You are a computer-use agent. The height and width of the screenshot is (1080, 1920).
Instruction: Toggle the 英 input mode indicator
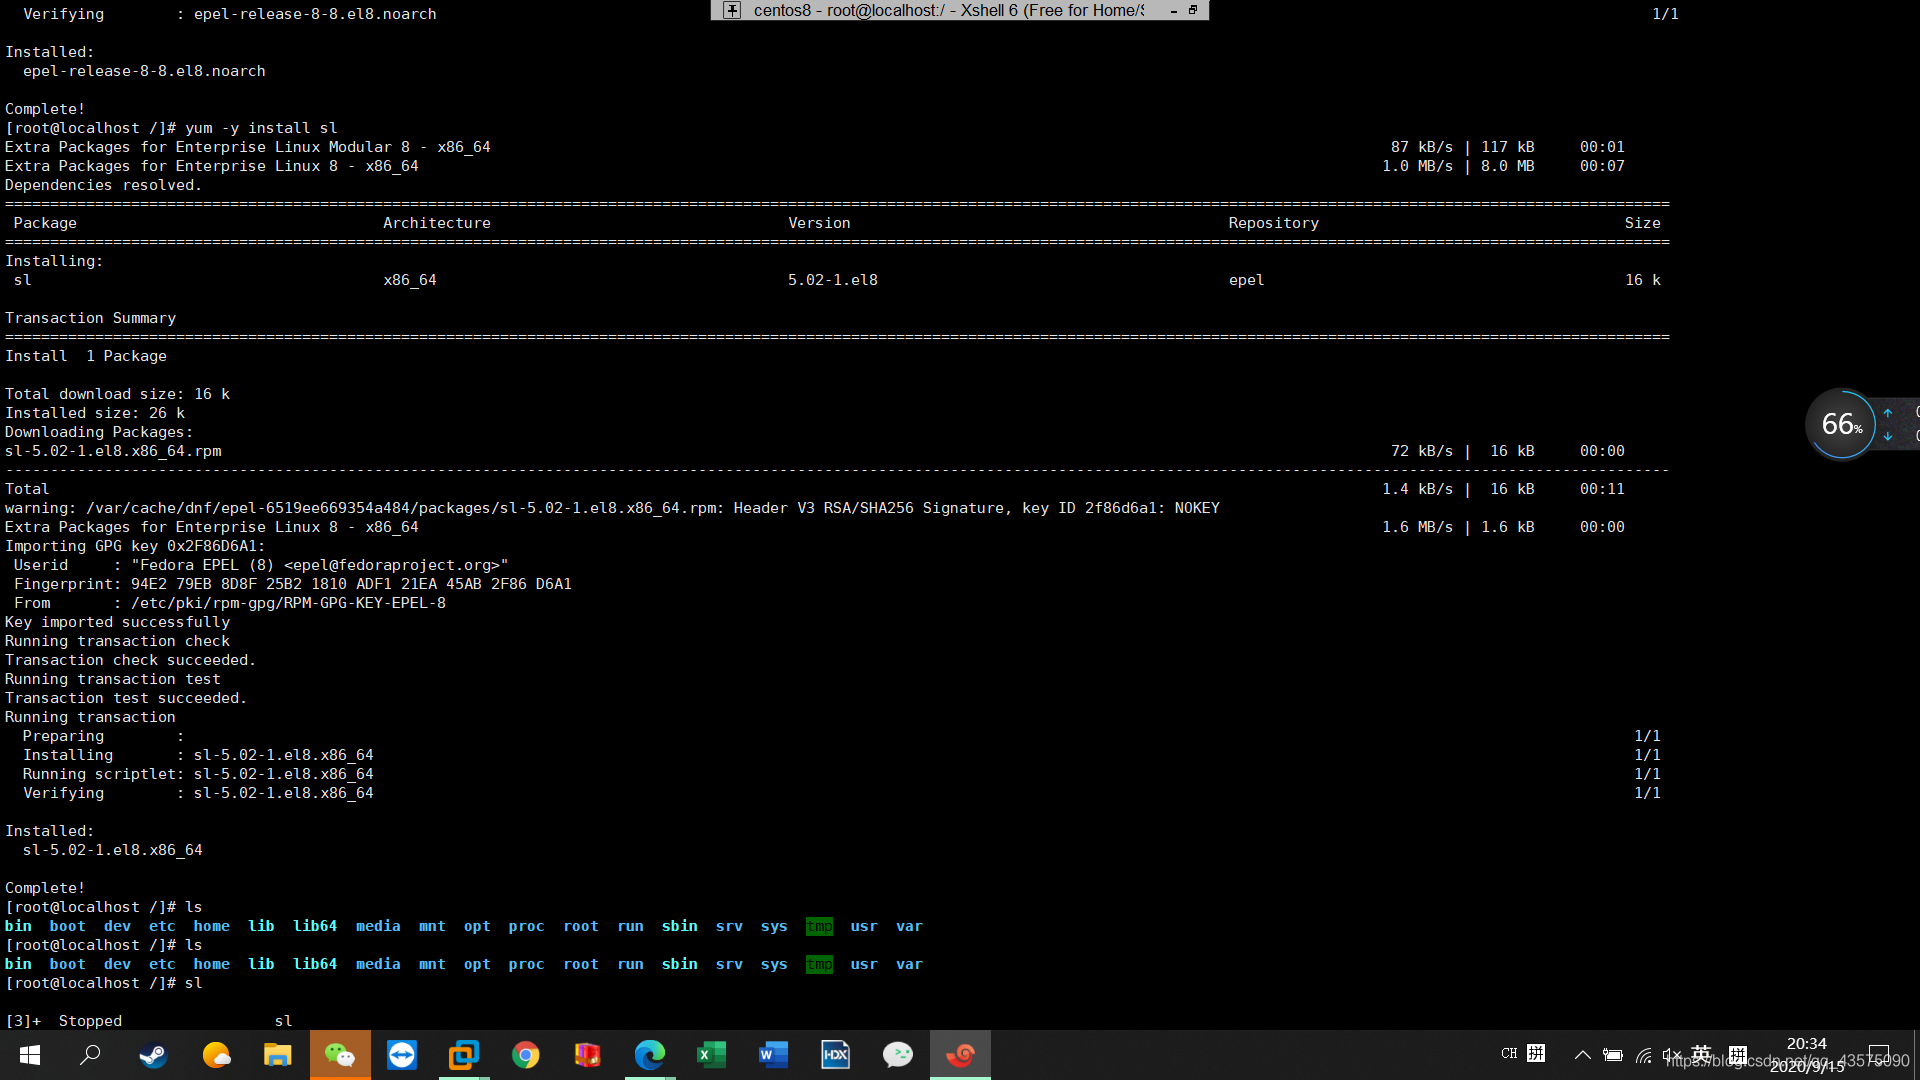1701,1054
